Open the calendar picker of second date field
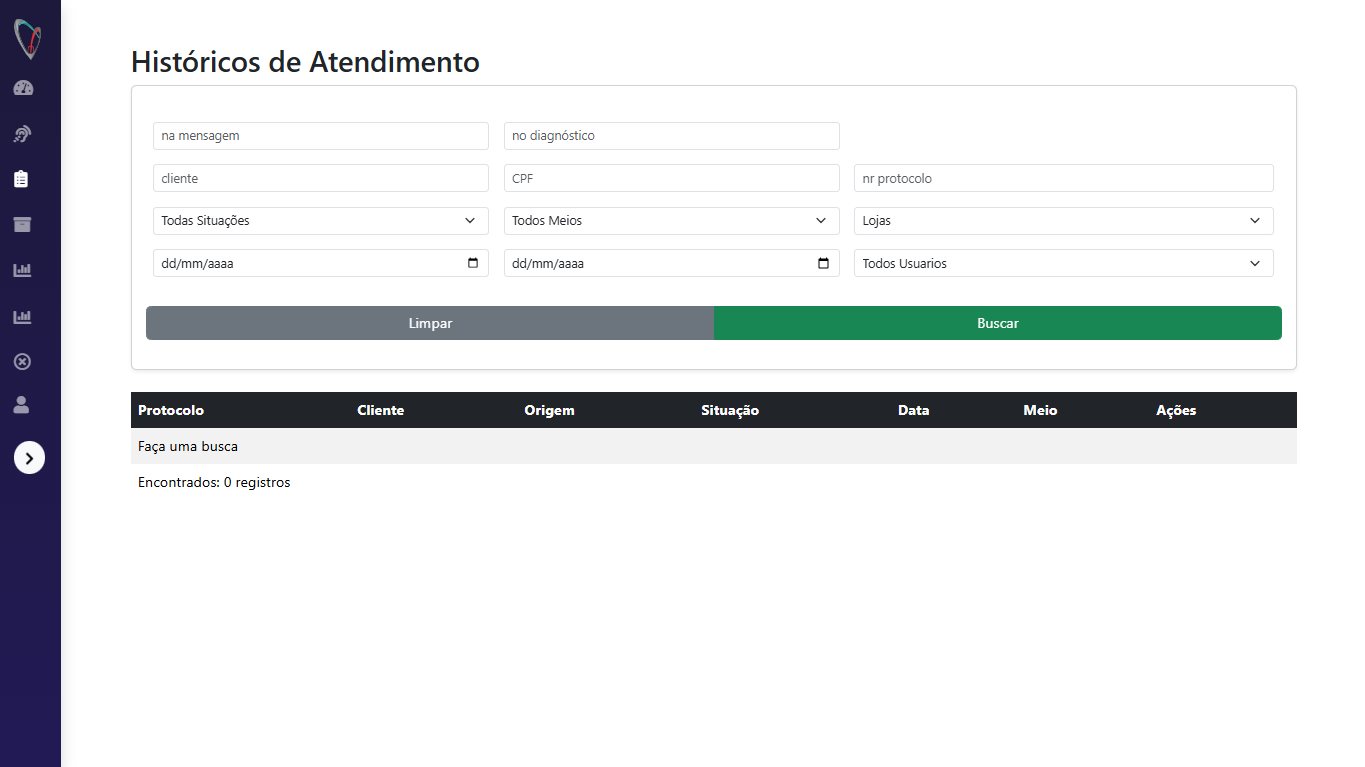 (x=823, y=264)
